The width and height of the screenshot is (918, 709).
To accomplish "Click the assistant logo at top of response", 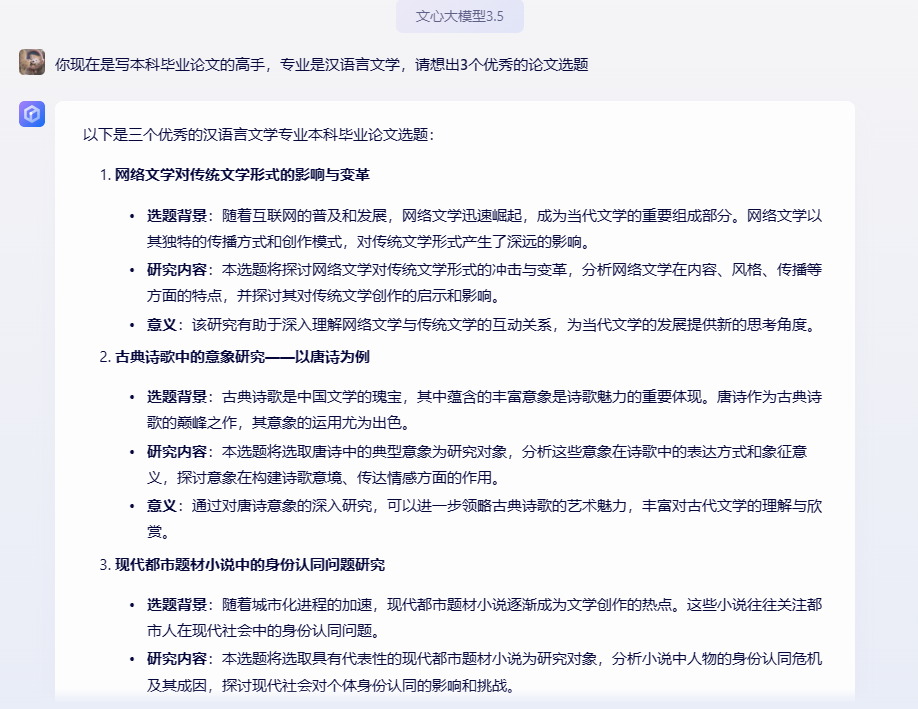I will [x=30, y=115].
